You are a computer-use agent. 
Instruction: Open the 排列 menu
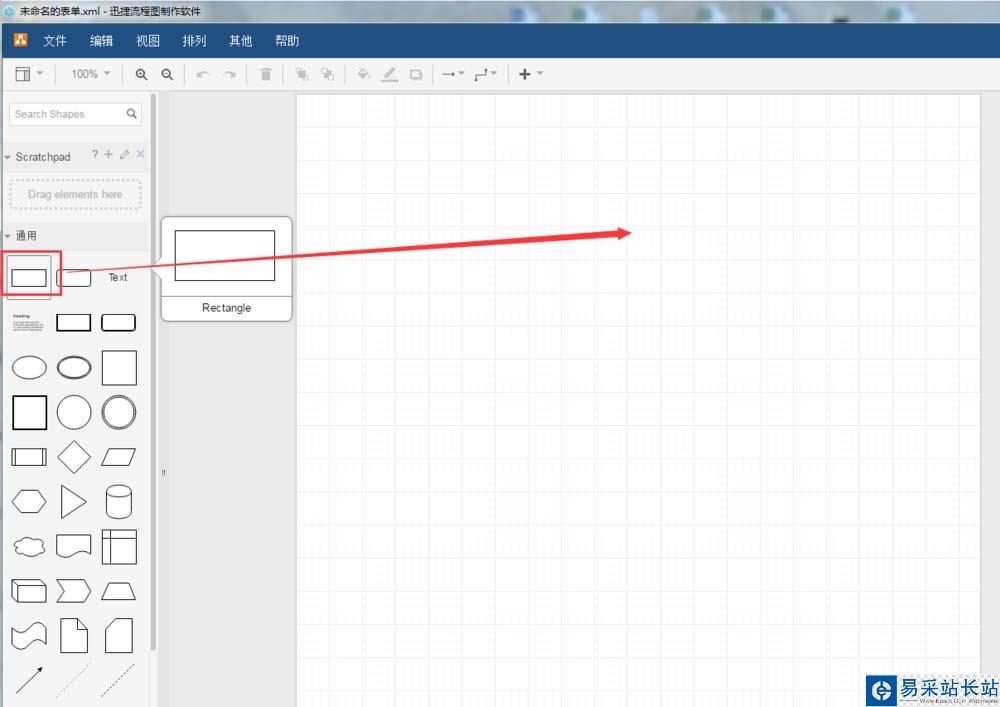click(195, 41)
